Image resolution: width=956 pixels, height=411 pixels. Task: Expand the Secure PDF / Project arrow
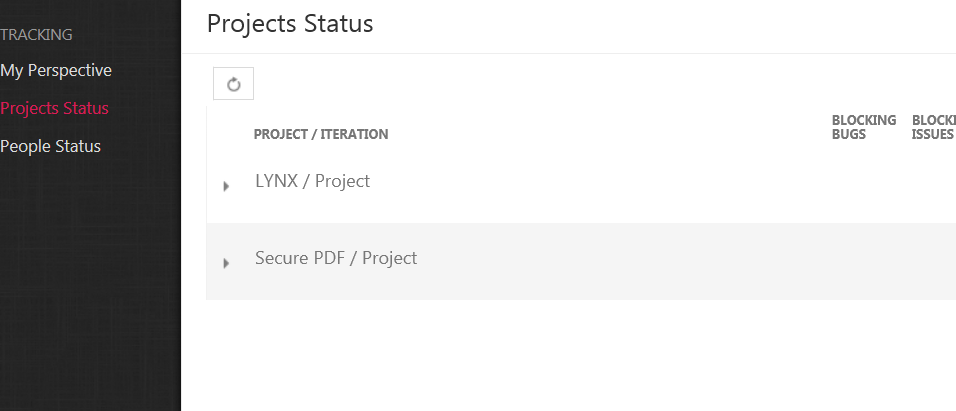pyautogui.click(x=226, y=263)
